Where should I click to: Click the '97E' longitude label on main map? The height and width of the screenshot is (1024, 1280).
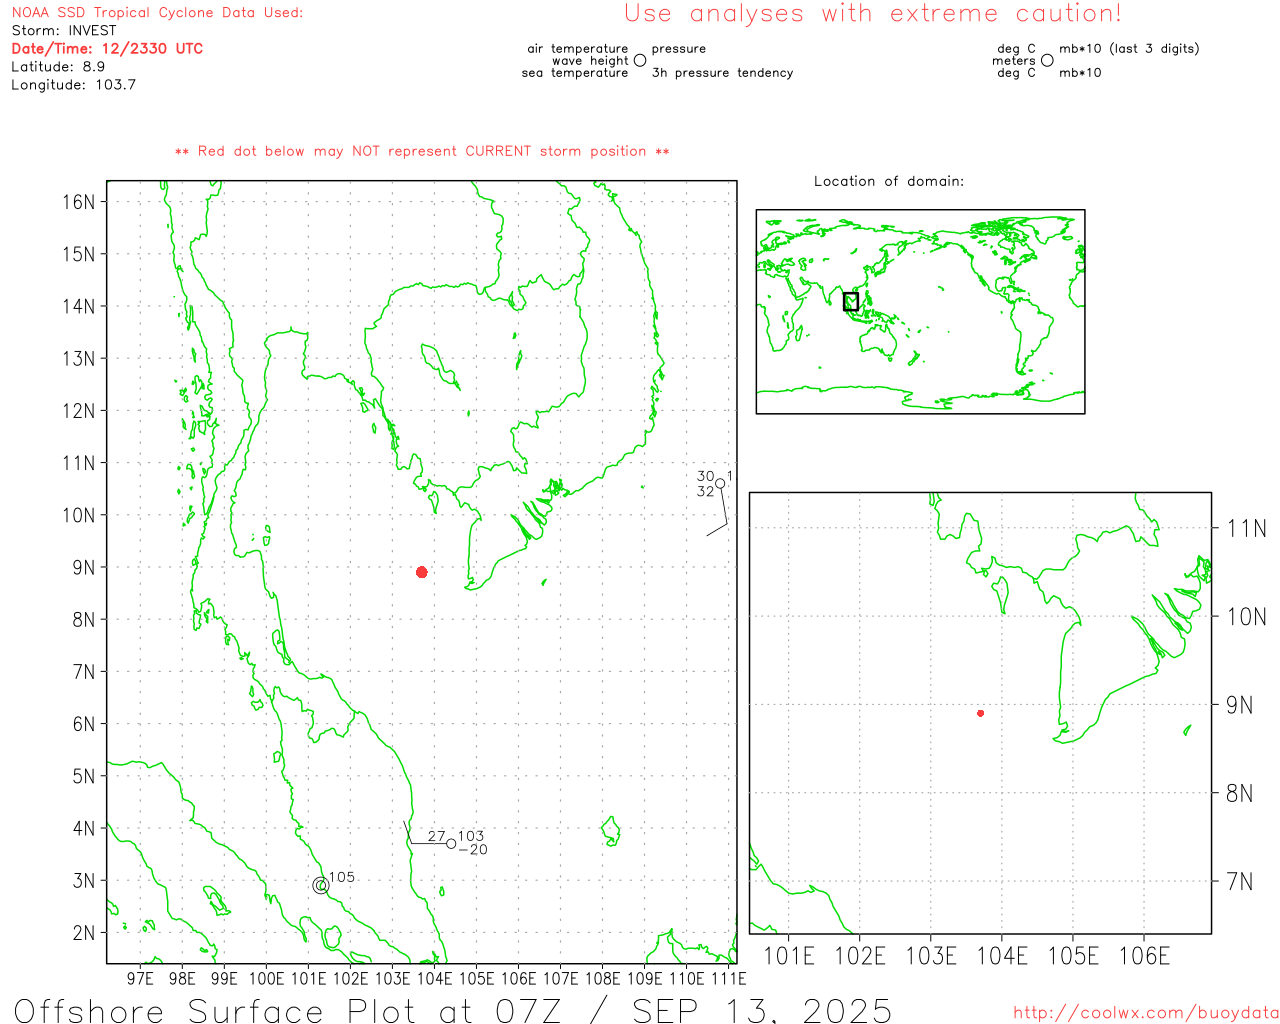pyautogui.click(x=140, y=978)
